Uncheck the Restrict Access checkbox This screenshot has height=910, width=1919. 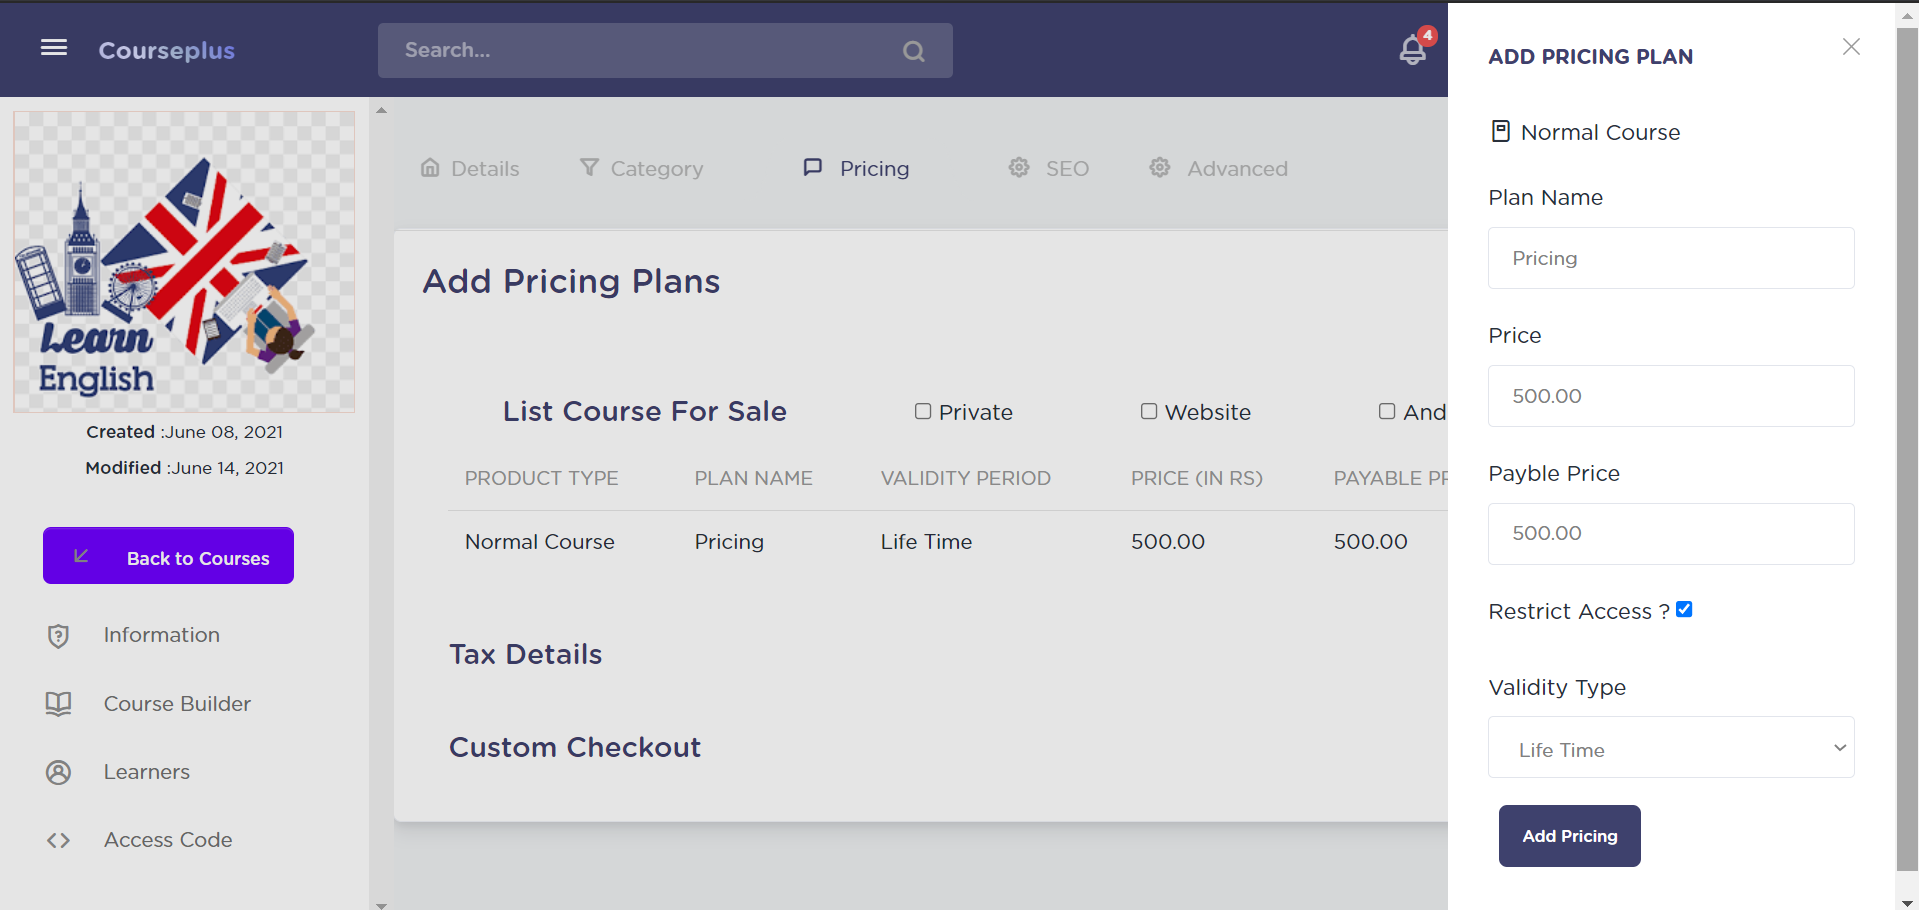click(1684, 609)
